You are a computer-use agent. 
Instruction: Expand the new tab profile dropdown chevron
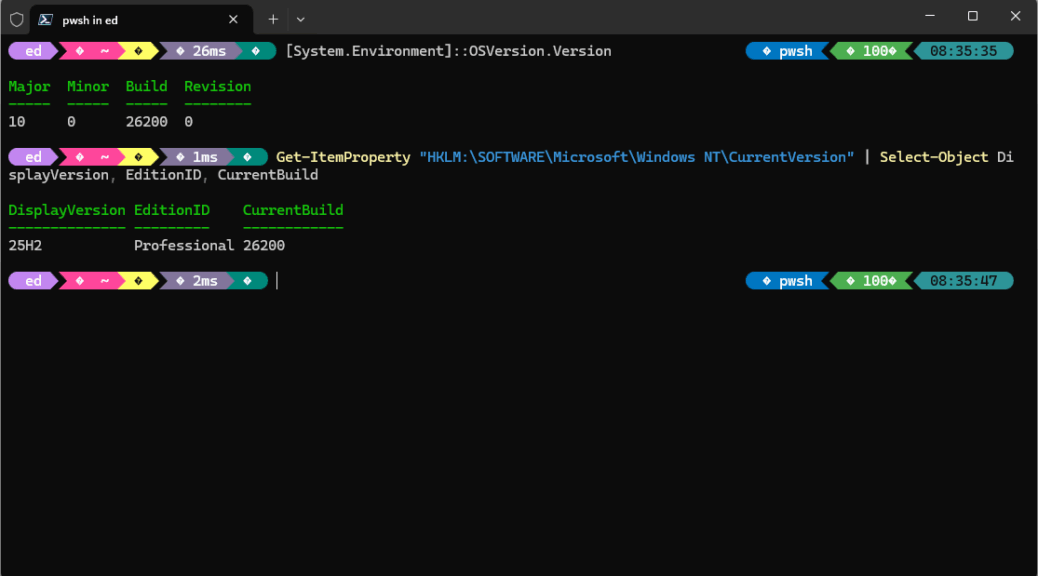tap(300, 19)
